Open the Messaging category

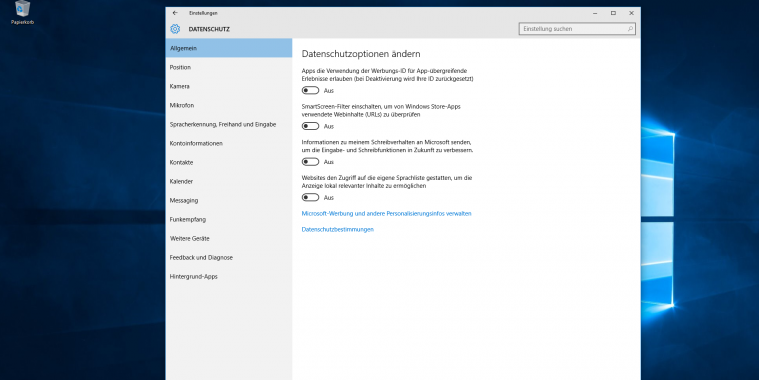pyautogui.click(x=229, y=200)
